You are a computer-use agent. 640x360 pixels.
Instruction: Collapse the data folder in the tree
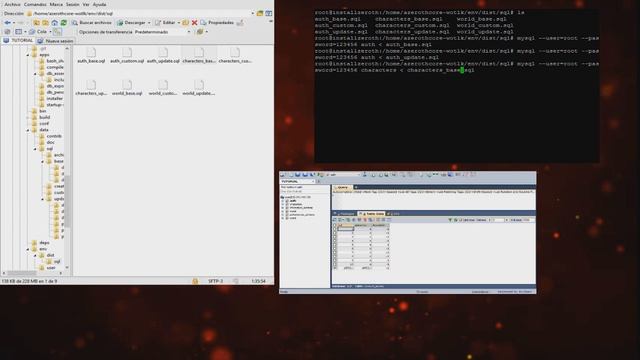point(28,130)
